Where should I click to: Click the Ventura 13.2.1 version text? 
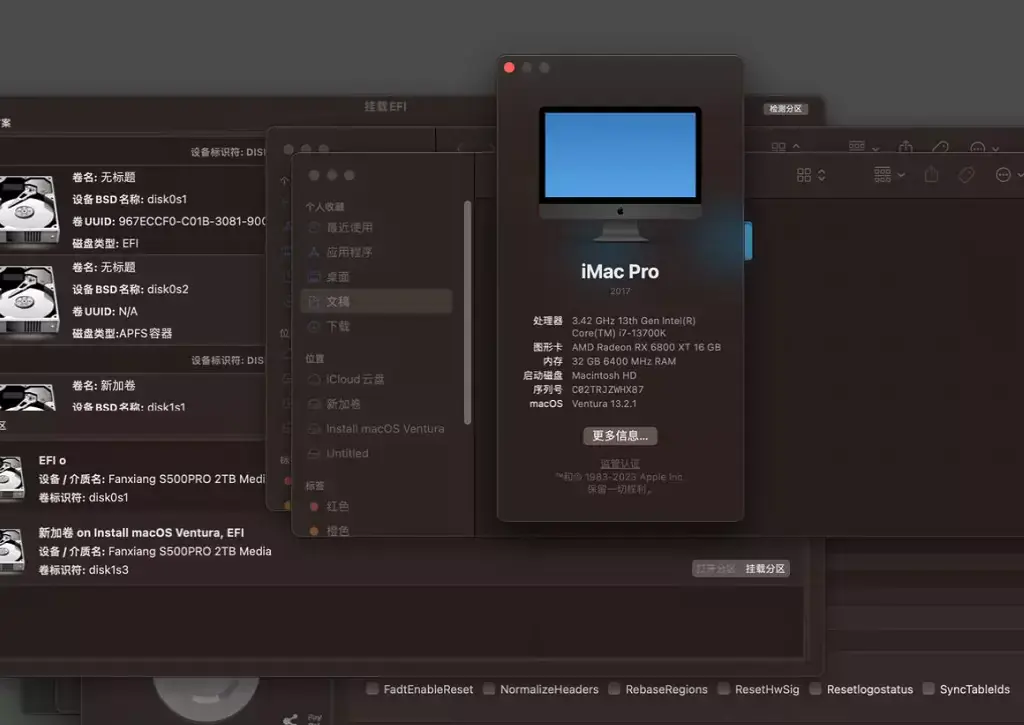pos(604,404)
